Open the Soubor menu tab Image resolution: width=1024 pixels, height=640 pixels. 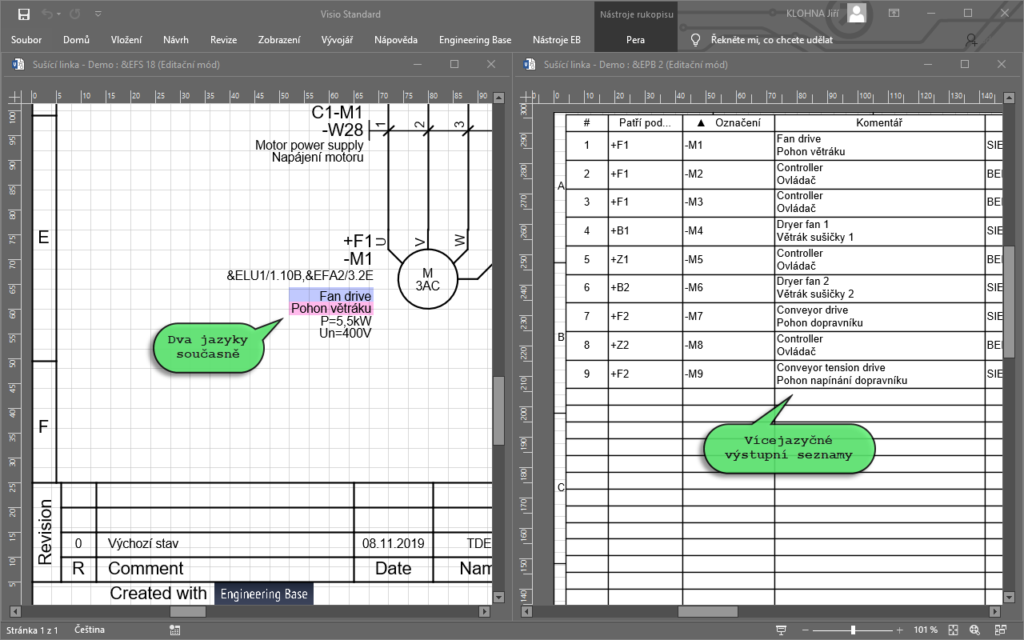pos(27,40)
